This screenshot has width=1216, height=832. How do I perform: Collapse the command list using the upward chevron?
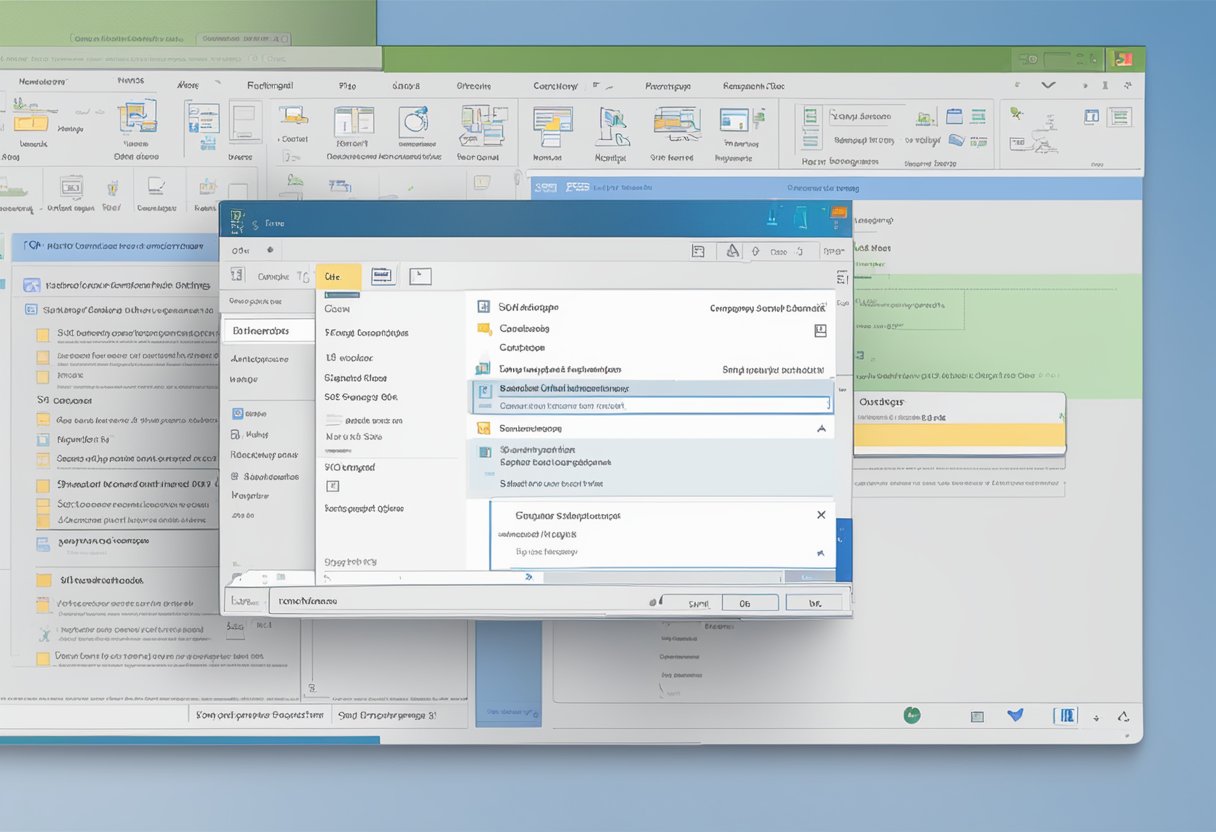tap(821, 427)
